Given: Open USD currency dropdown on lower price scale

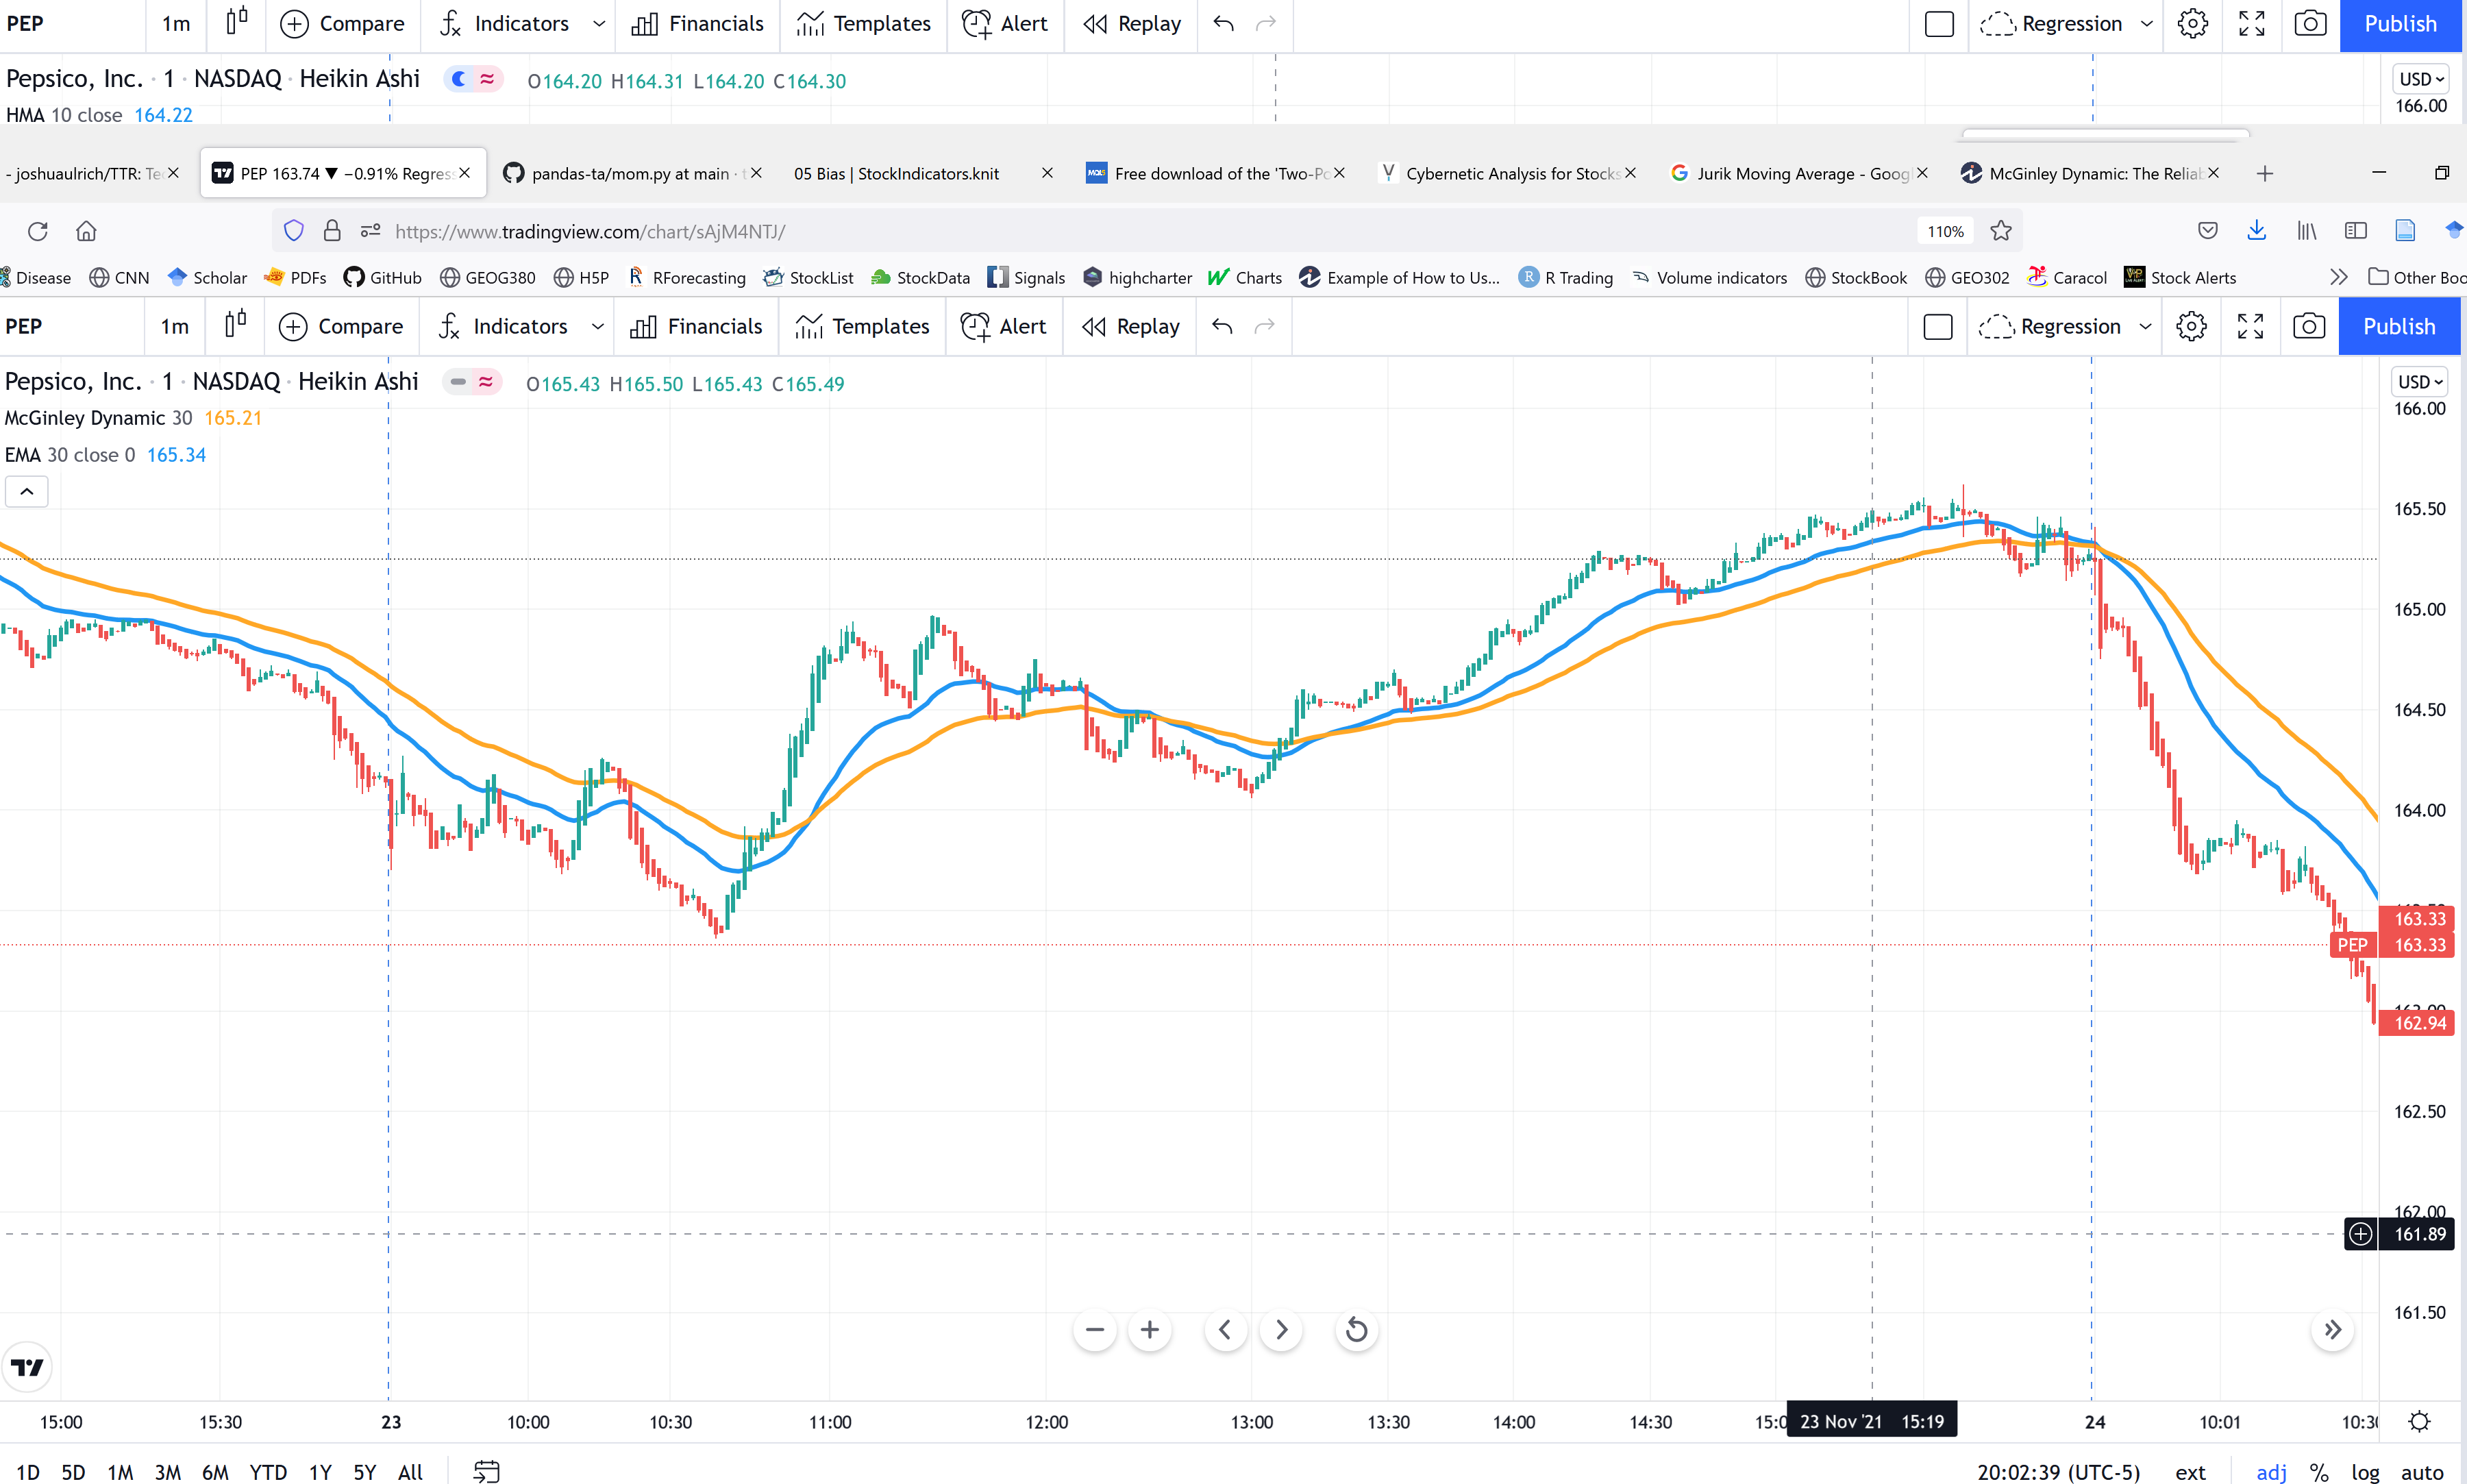Looking at the screenshot, I should (x=2421, y=382).
